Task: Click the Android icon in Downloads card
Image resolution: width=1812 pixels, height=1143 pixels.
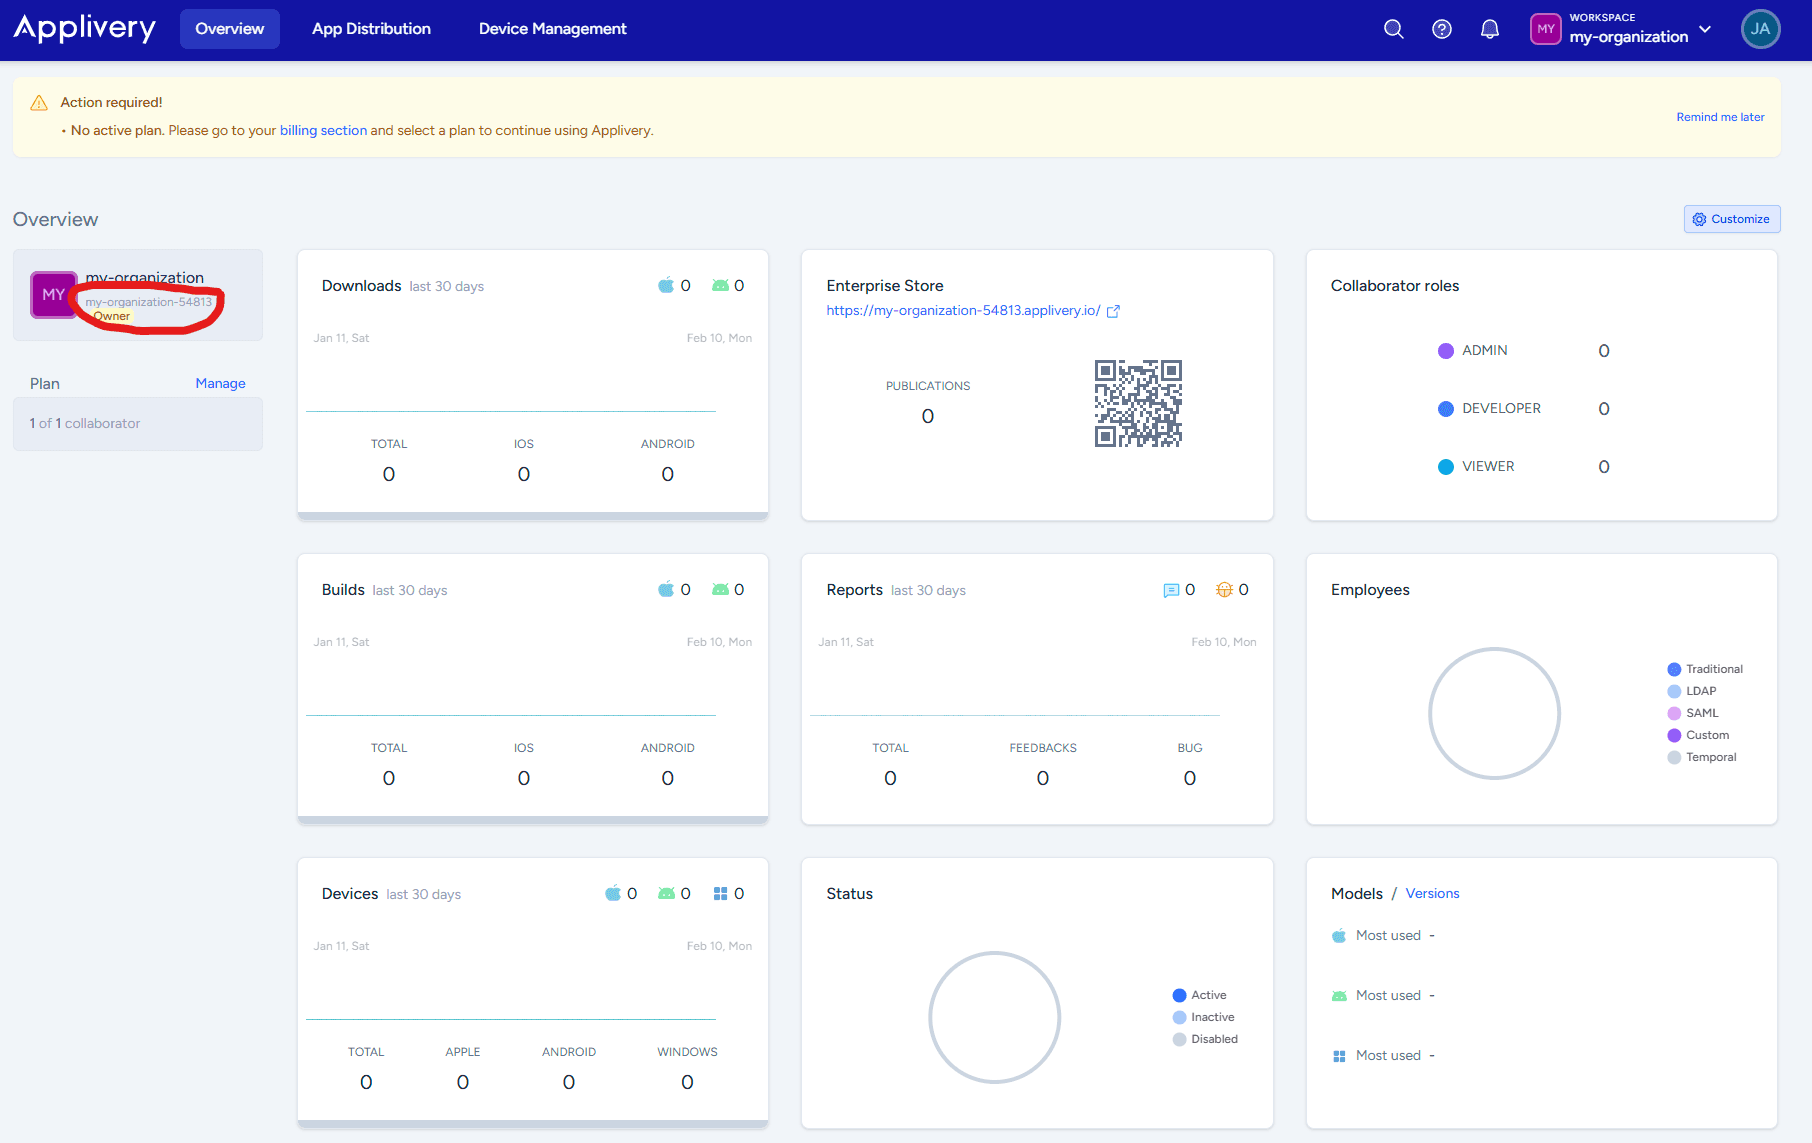Action: (720, 286)
